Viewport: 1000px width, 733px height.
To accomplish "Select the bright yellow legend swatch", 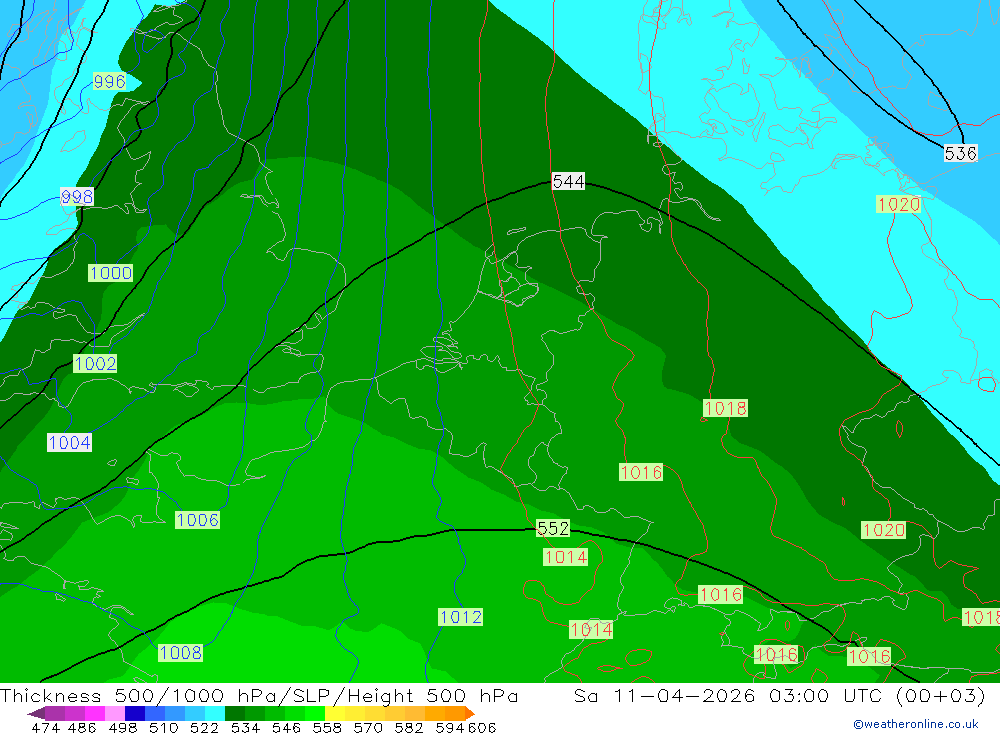I will pos(335,713).
